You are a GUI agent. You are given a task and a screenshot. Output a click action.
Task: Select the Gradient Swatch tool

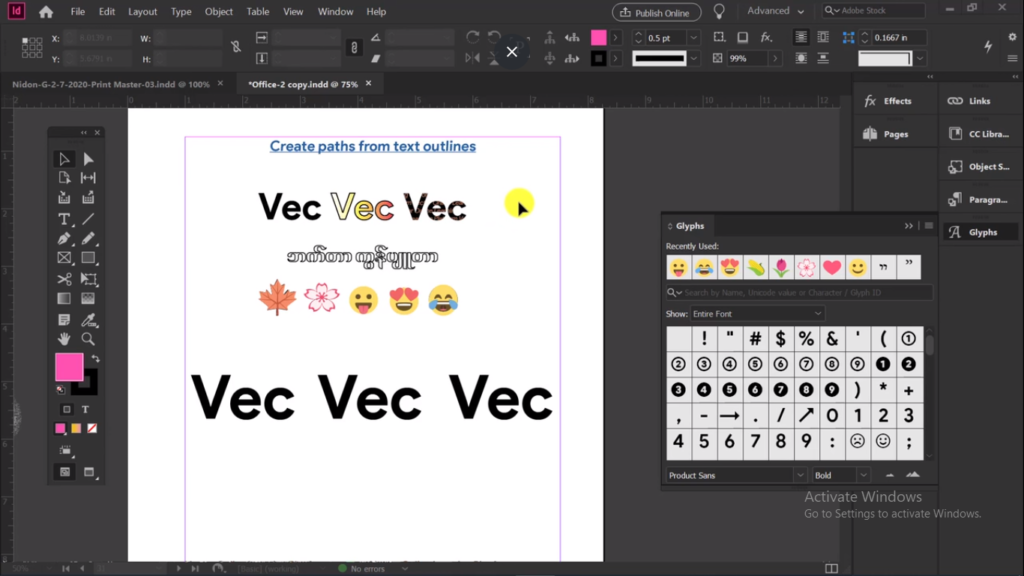(64, 298)
